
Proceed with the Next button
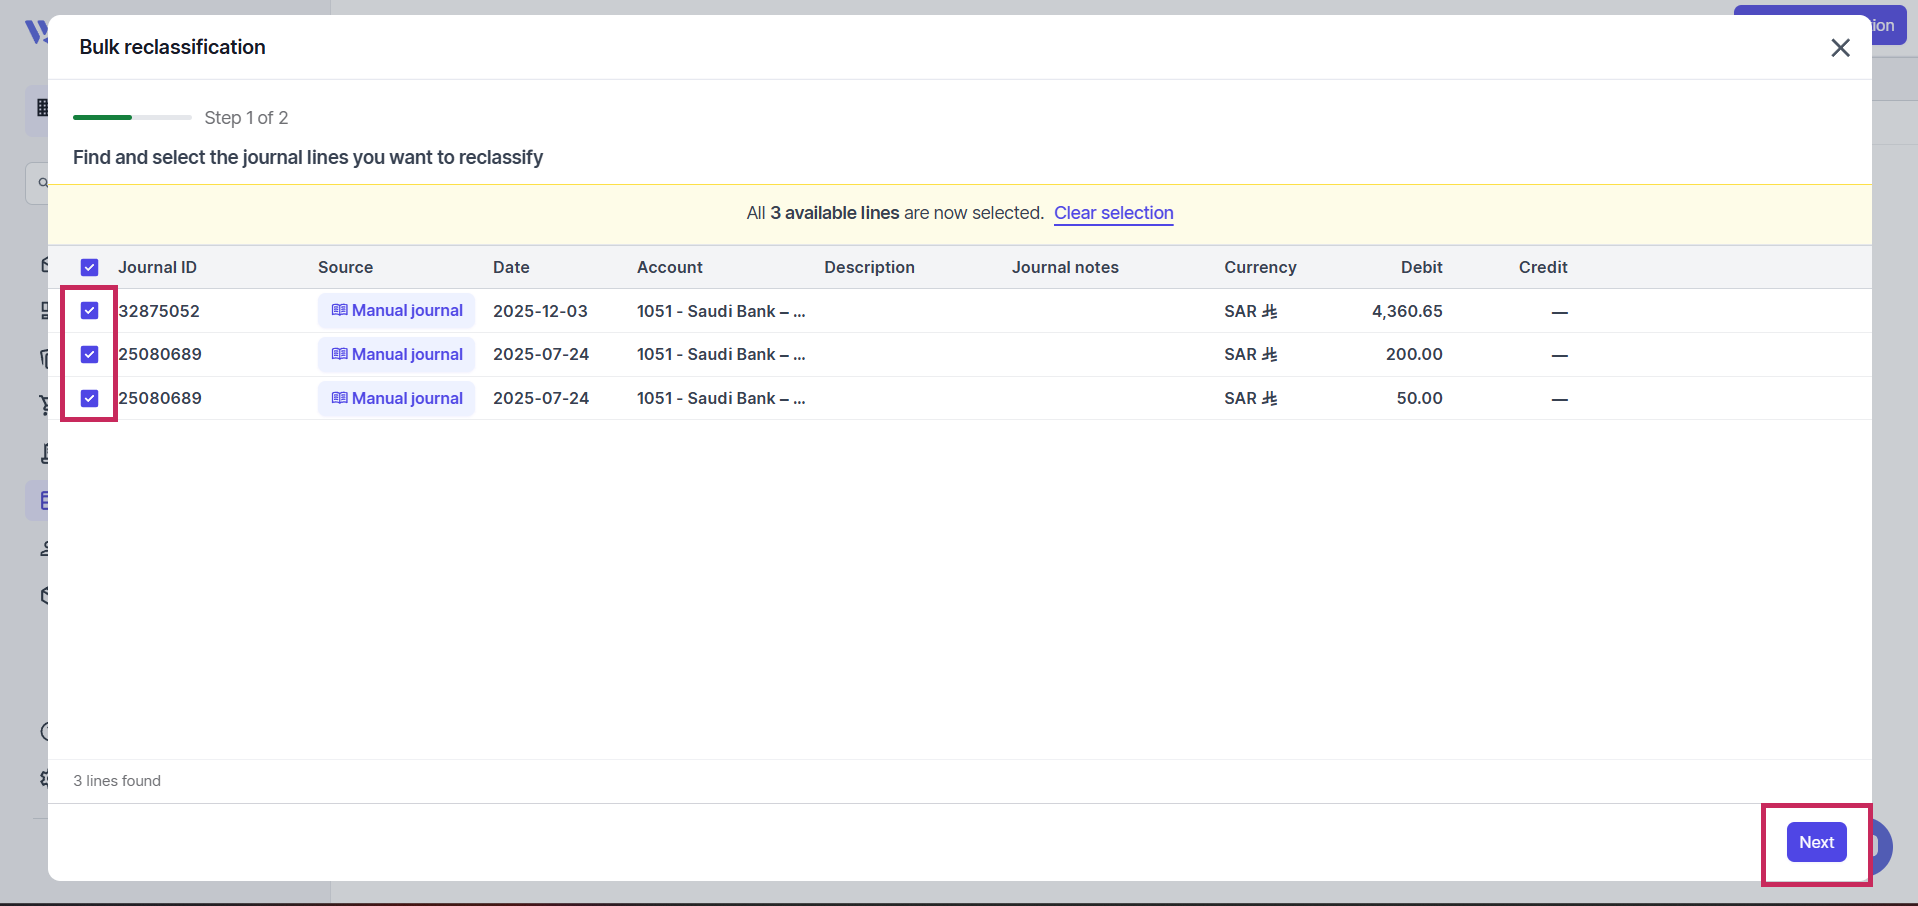coord(1816,842)
